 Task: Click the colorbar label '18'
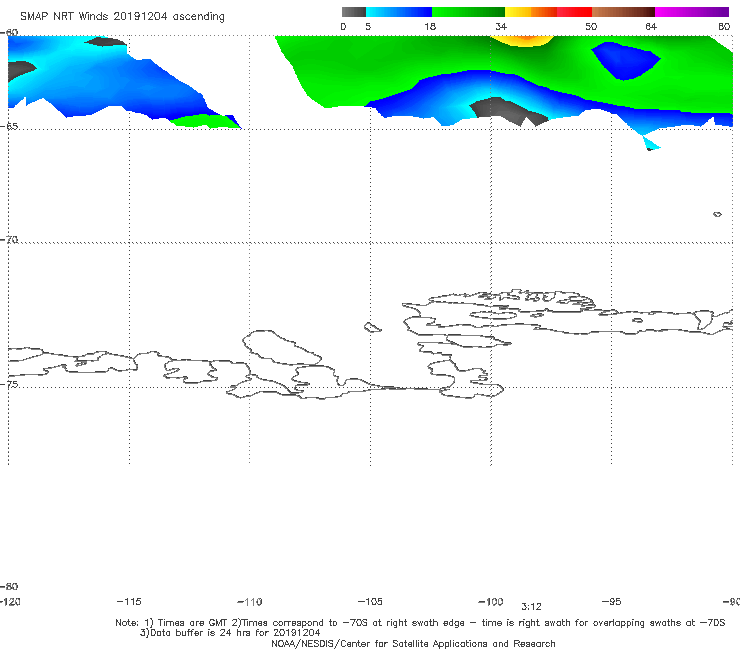[x=430, y=26]
